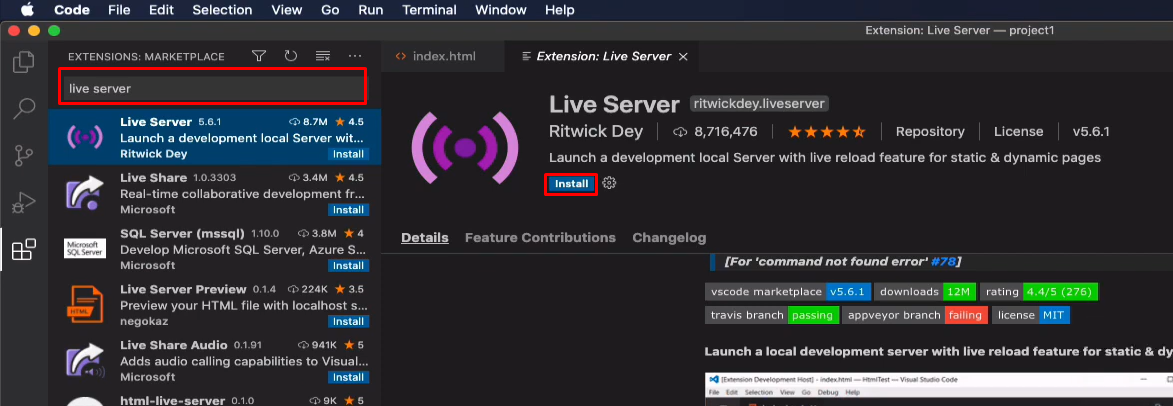Click the demo screenshot in README

click(x=939, y=389)
